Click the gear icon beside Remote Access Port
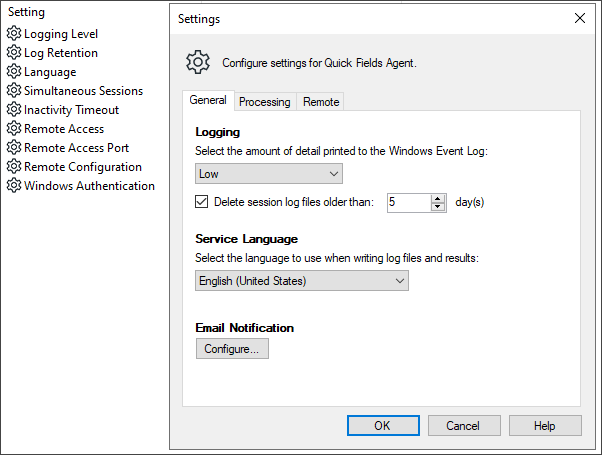The image size is (602, 455). [14, 148]
